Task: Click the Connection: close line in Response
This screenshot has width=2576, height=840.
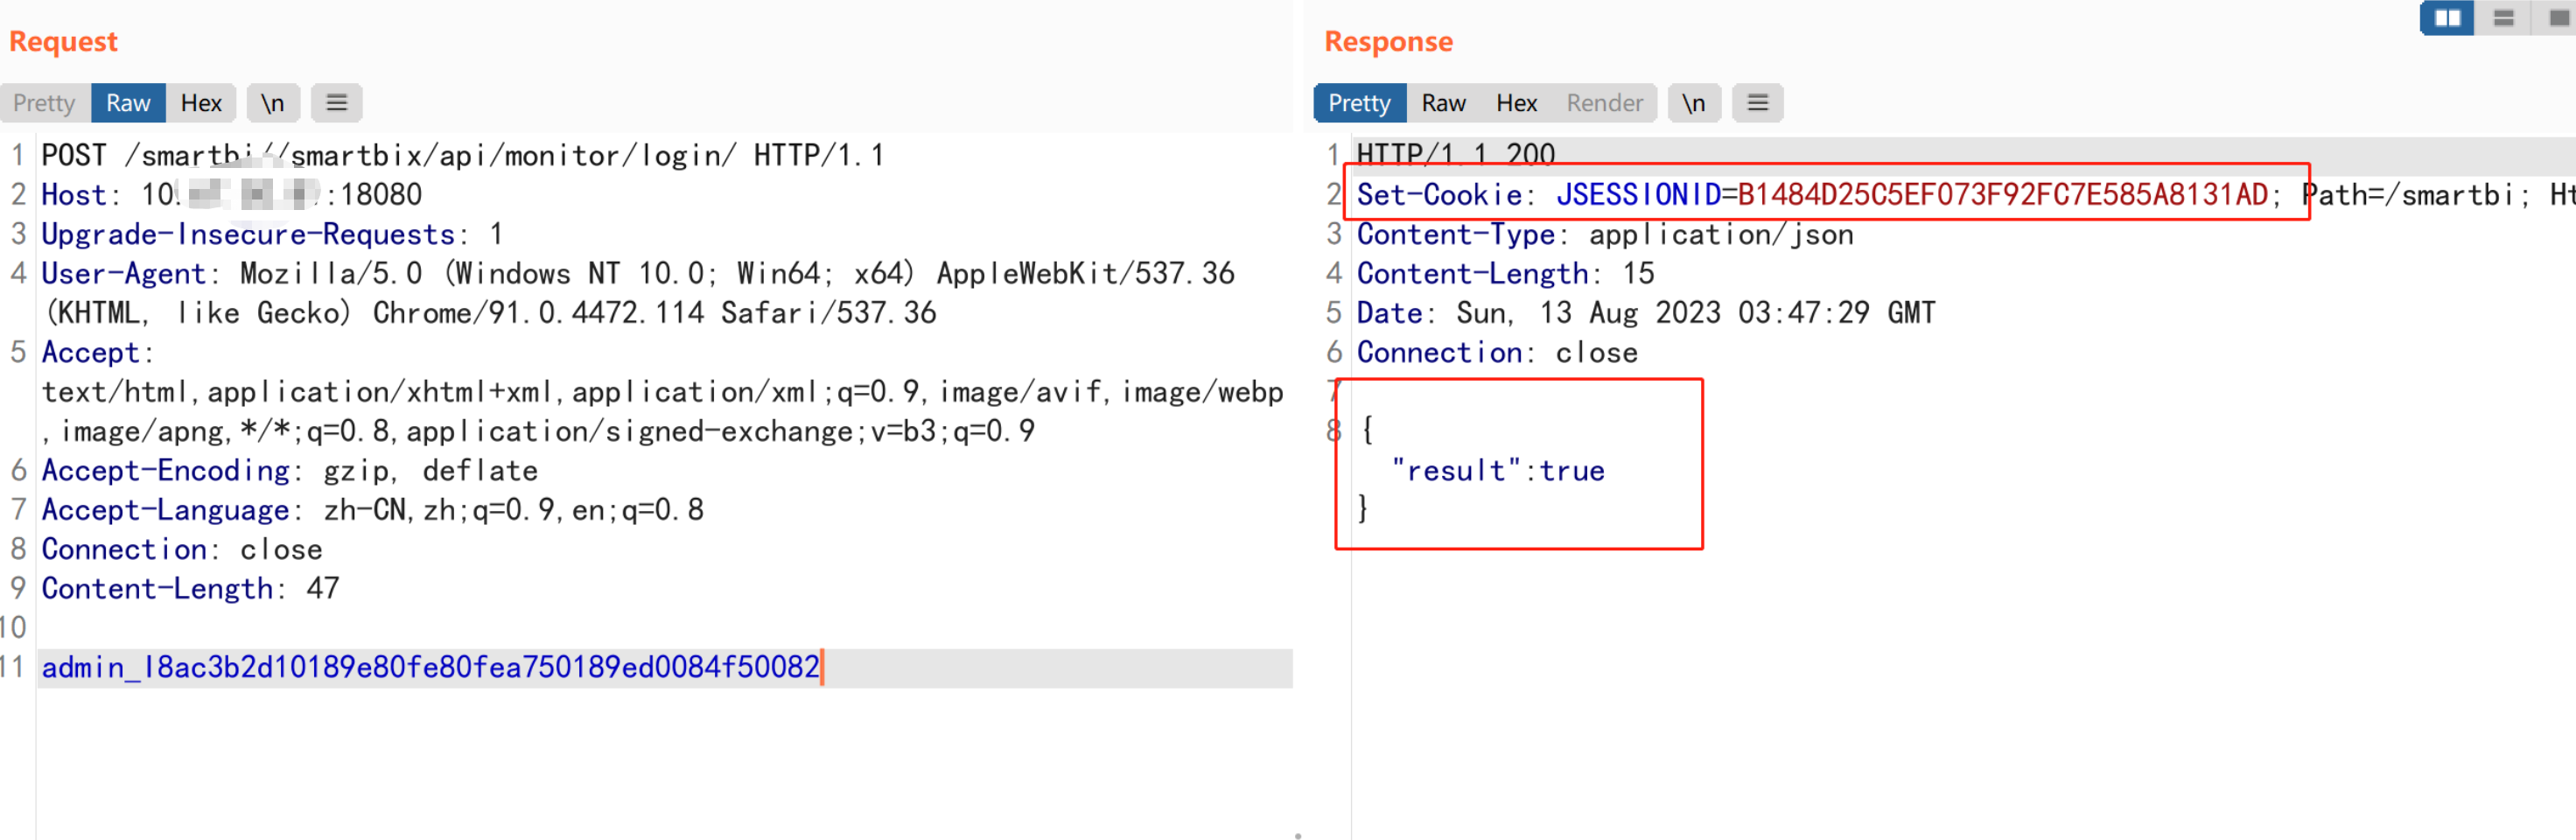Action: (x=1496, y=353)
